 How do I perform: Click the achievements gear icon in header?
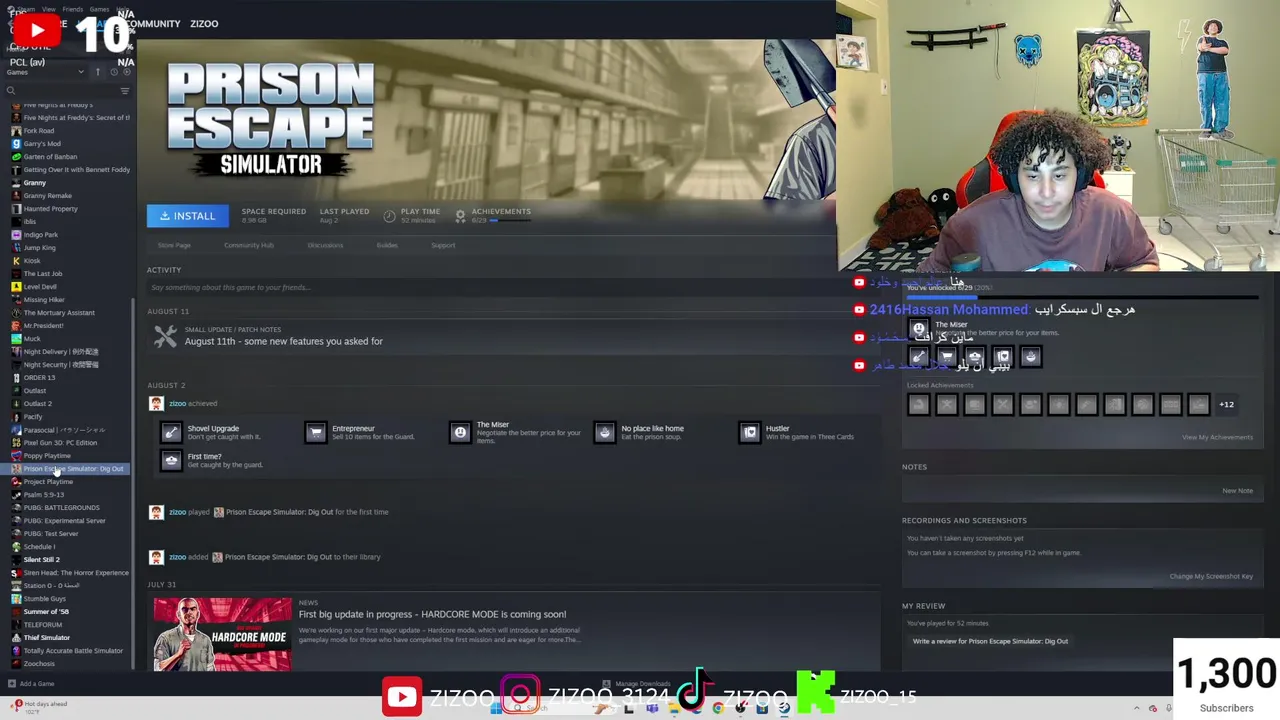click(460, 215)
